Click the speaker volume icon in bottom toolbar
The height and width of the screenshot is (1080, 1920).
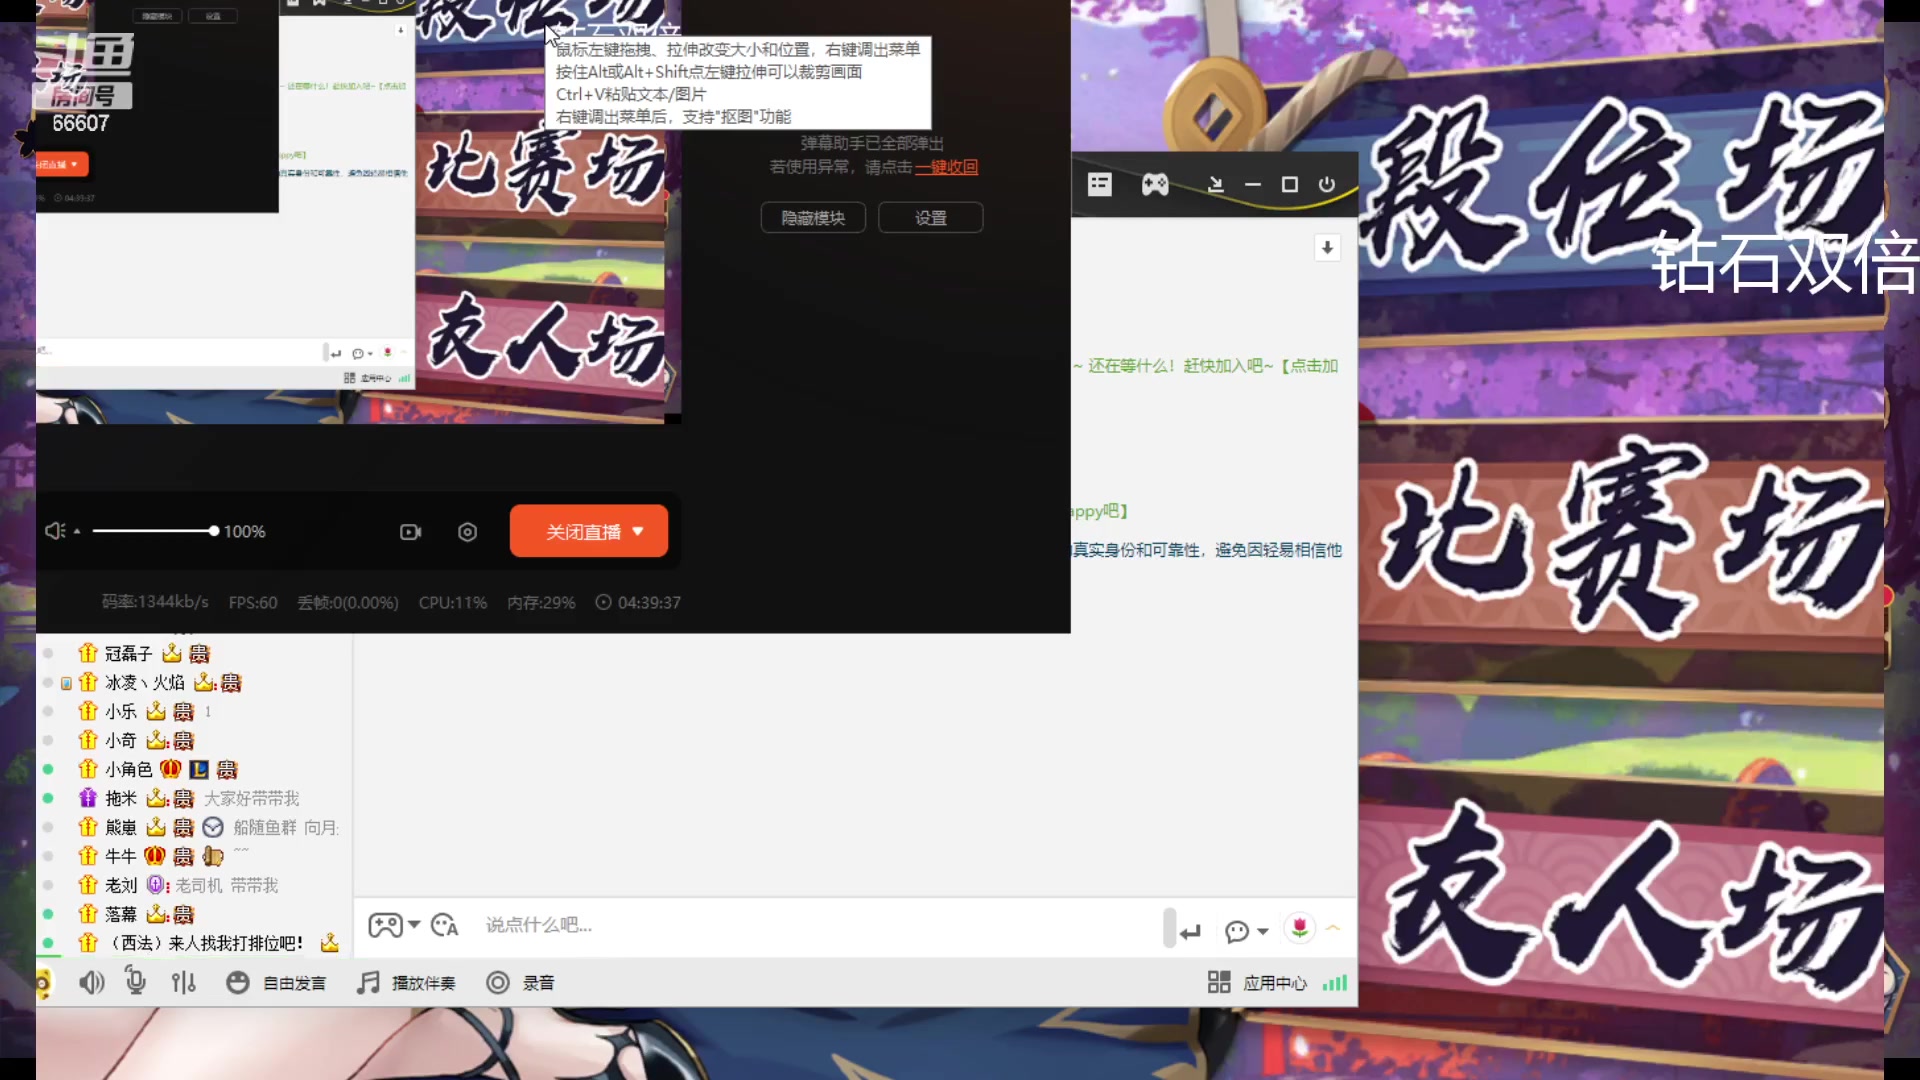[91, 983]
